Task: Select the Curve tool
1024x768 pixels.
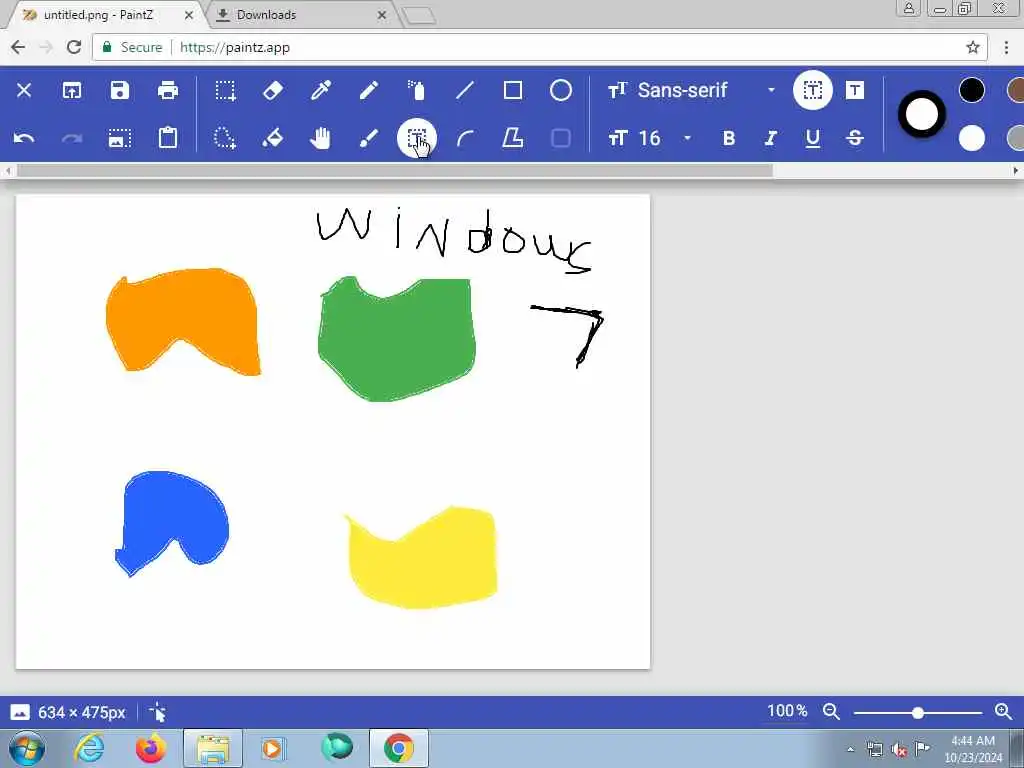Action: pos(464,138)
